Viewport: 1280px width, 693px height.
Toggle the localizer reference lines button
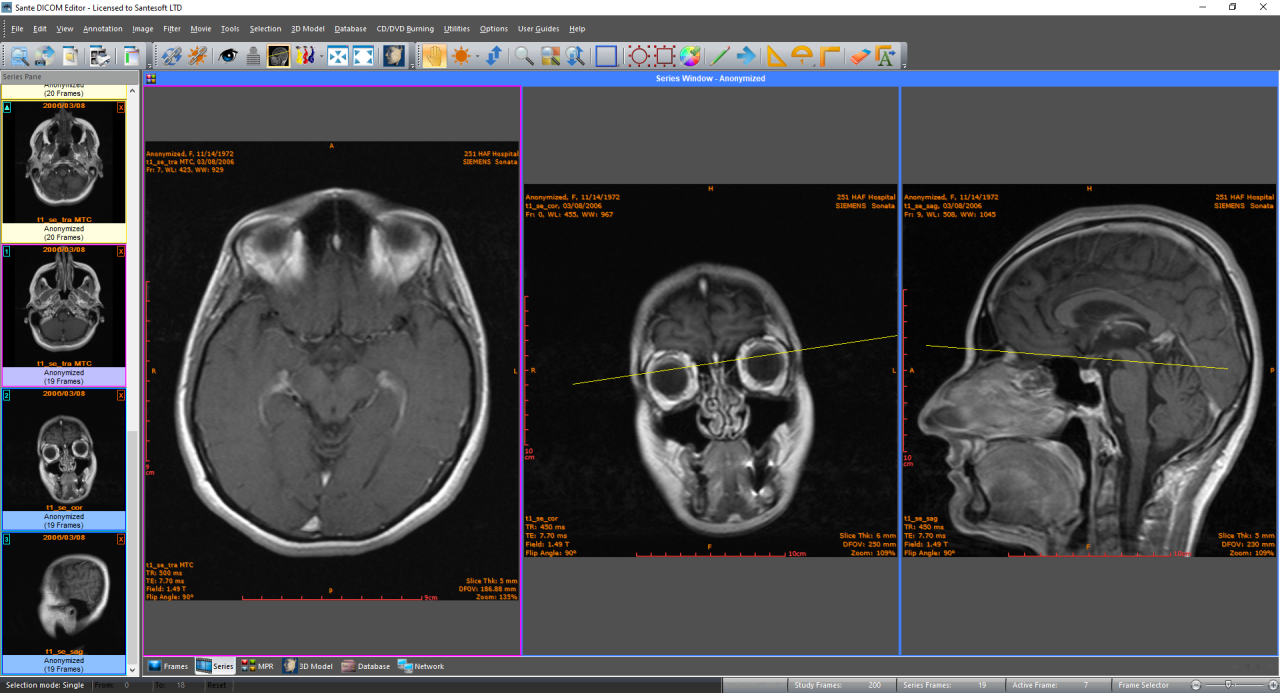[279, 56]
